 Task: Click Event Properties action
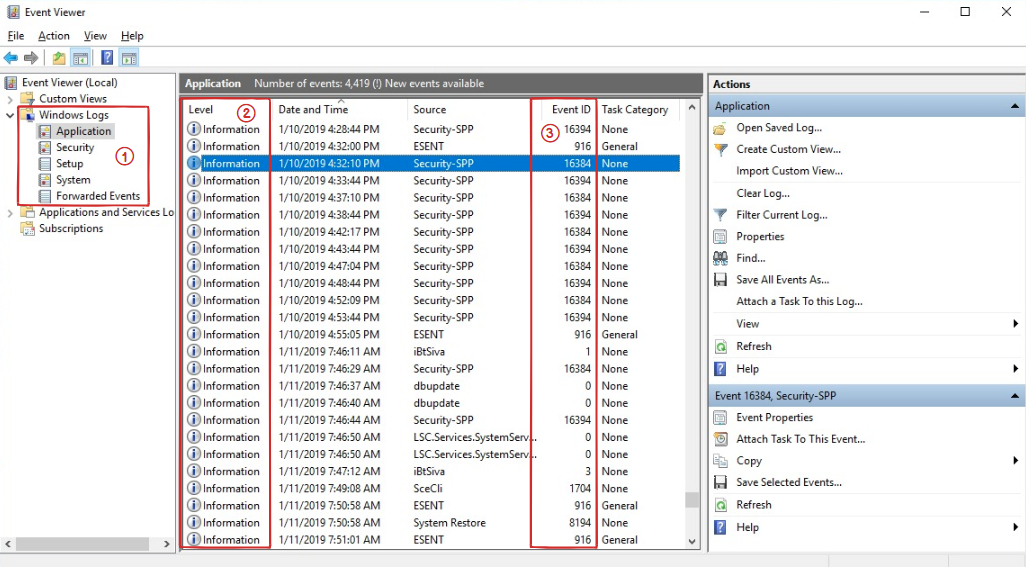774,417
